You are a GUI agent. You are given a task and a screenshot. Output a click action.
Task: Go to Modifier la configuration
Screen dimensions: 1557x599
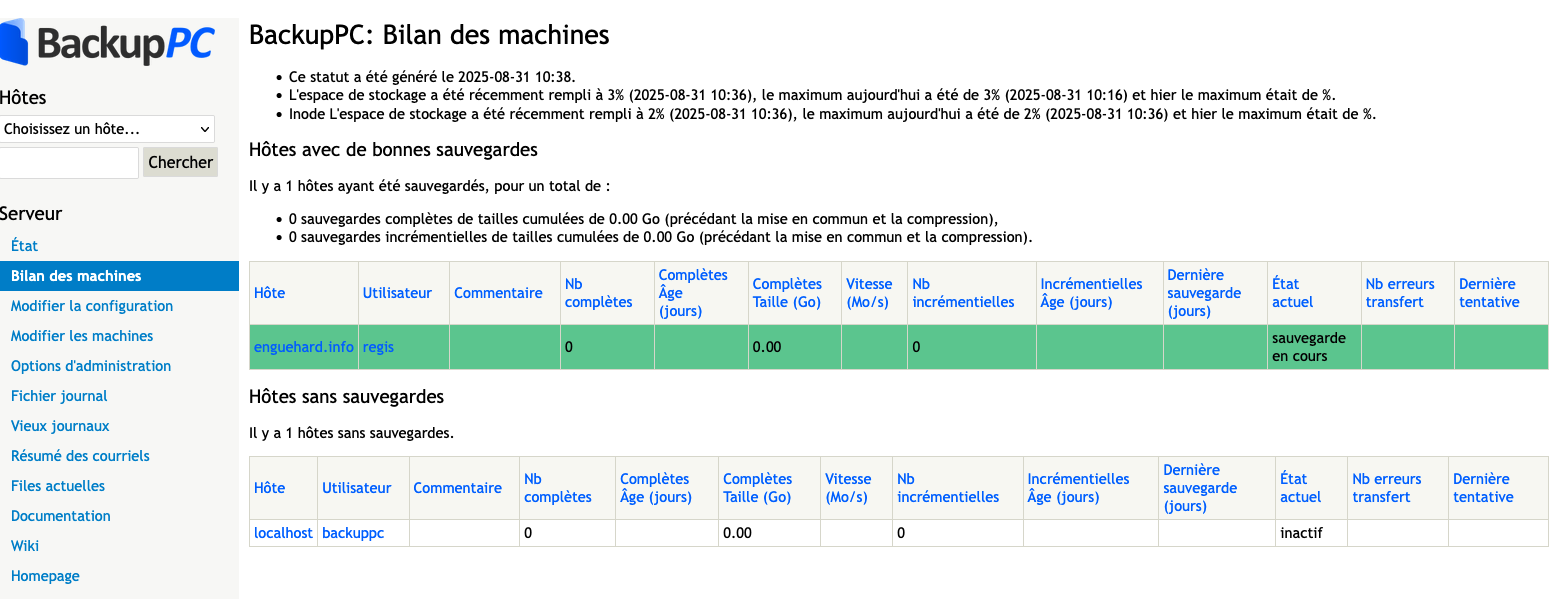(92, 306)
